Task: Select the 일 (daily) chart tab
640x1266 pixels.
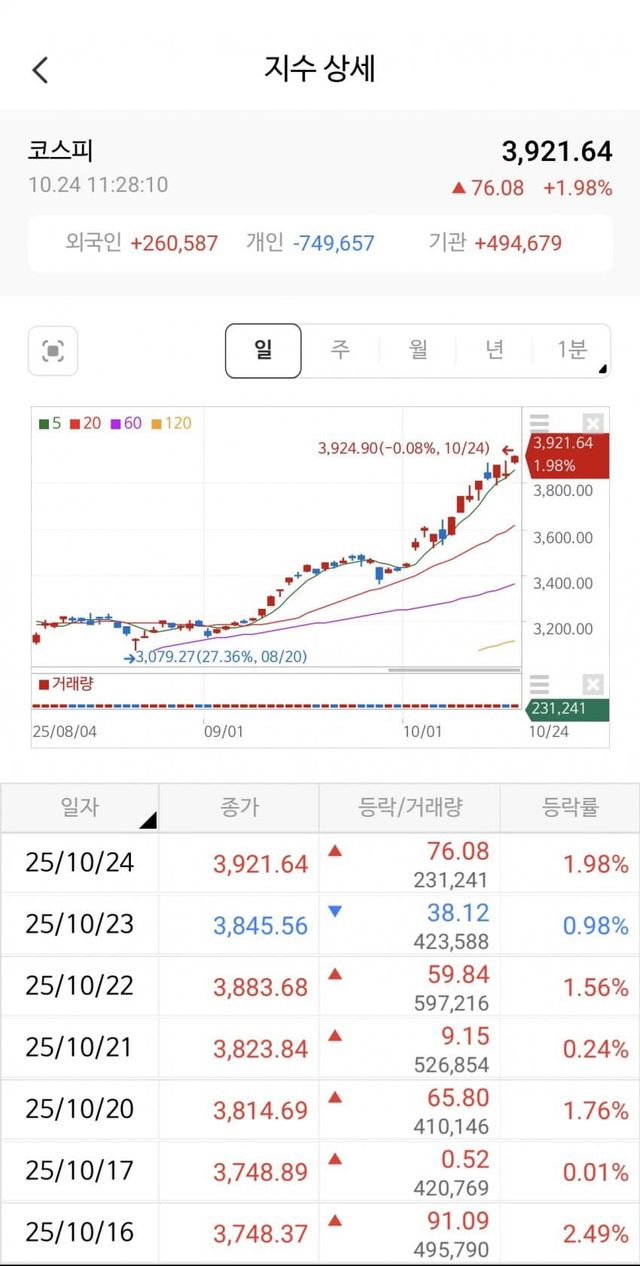Action: pos(263,350)
